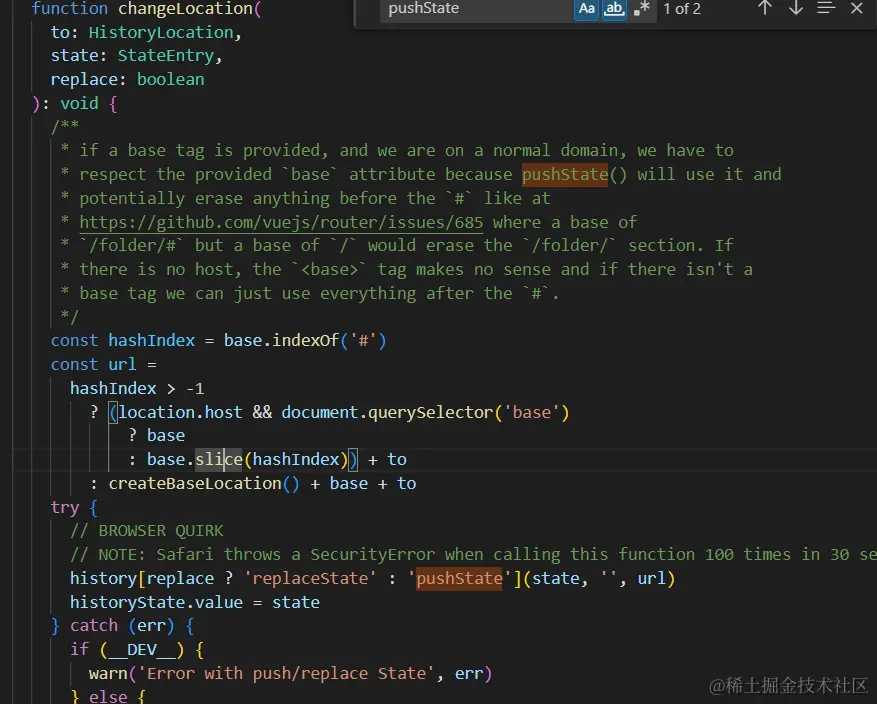Click the try keyword
Viewport: 877px width, 704px height.
point(65,508)
